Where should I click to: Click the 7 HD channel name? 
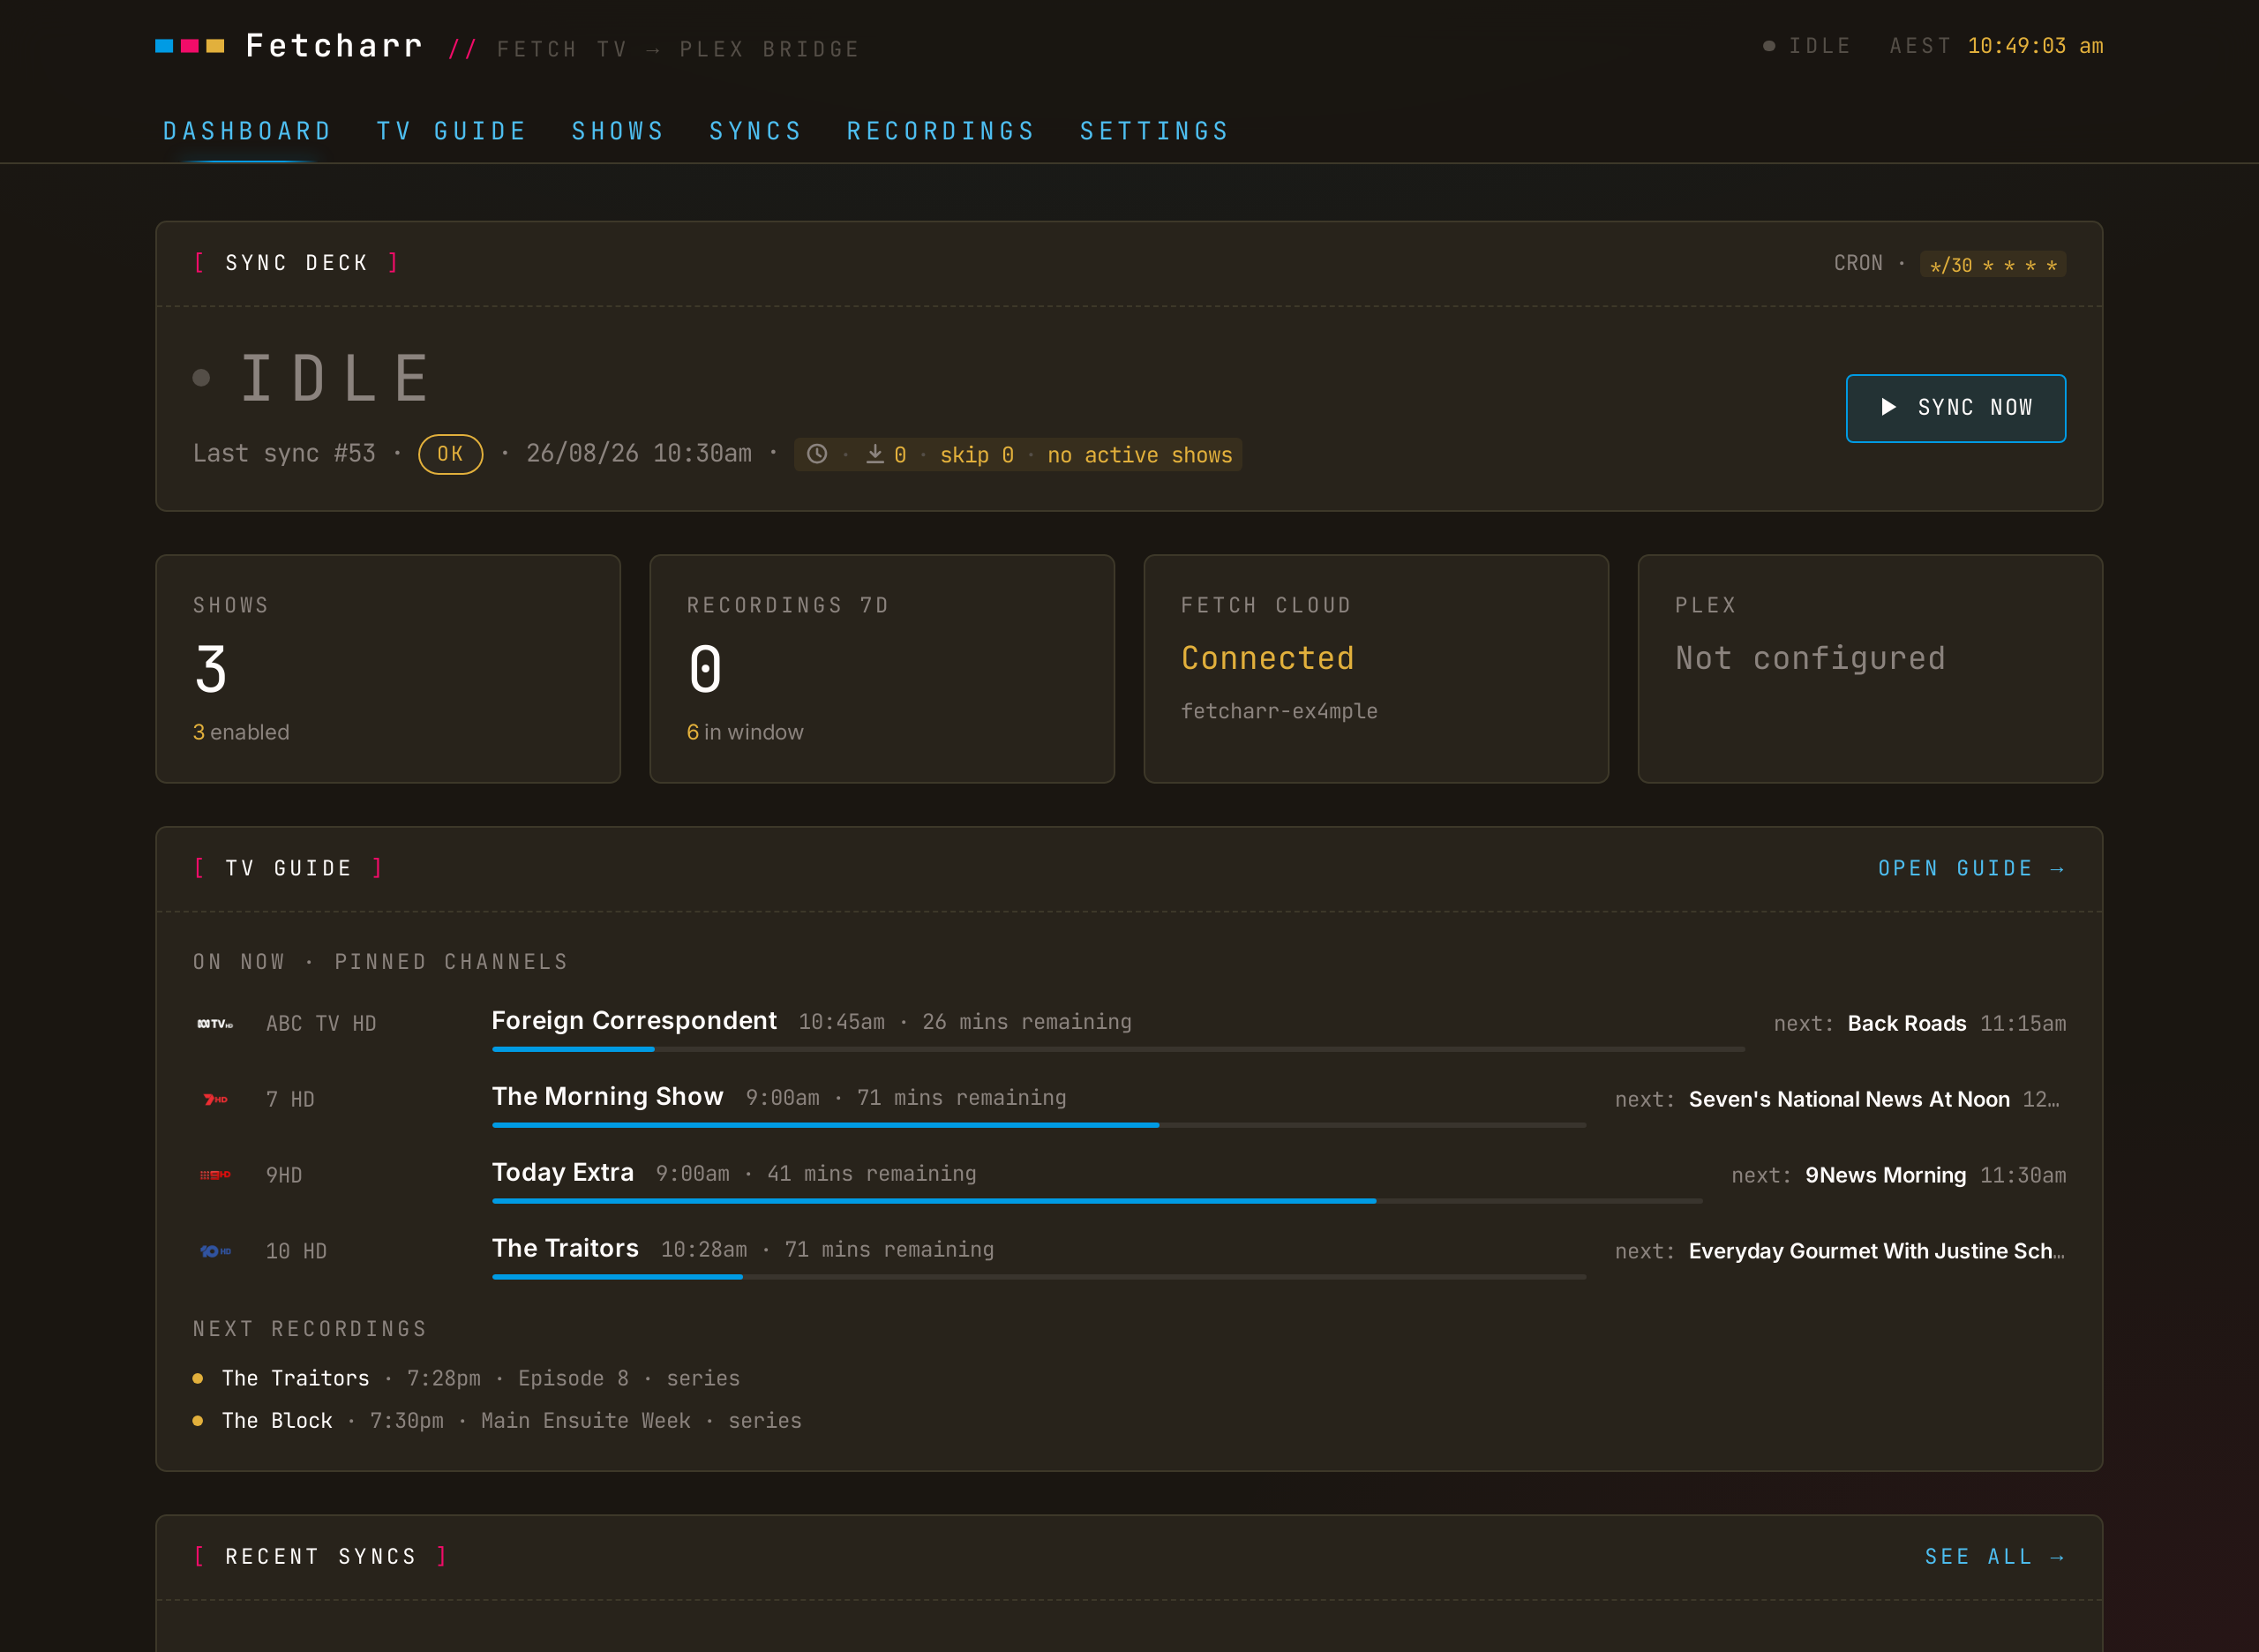tap(290, 1100)
